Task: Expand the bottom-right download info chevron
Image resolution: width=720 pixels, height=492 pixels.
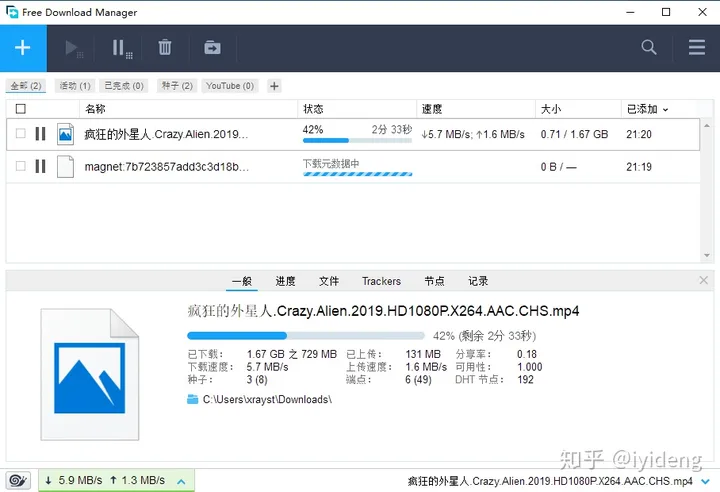Action: pos(706,481)
